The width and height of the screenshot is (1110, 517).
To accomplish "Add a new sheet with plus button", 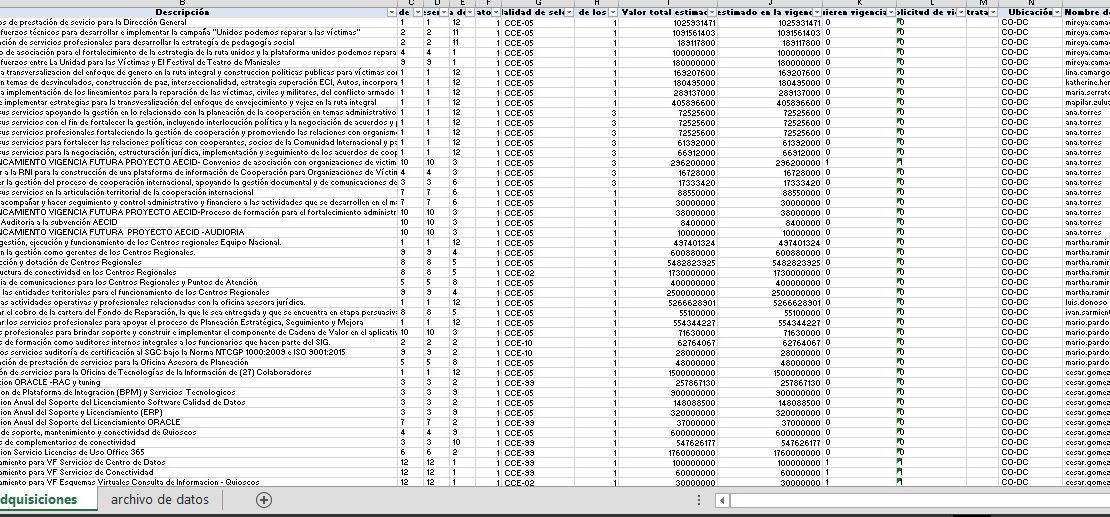I will tap(263, 500).
